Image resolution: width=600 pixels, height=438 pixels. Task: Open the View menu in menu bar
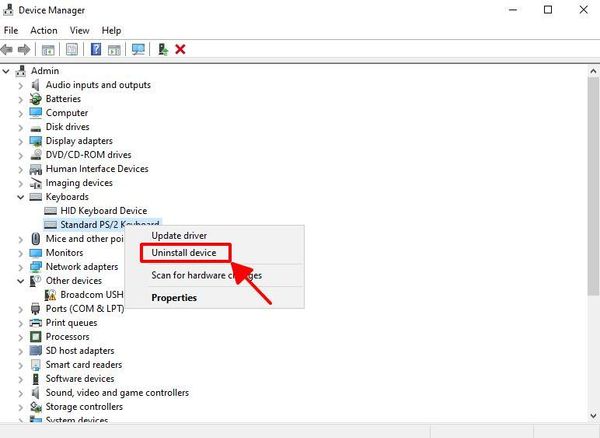pyautogui.click(x=79, y=30)
